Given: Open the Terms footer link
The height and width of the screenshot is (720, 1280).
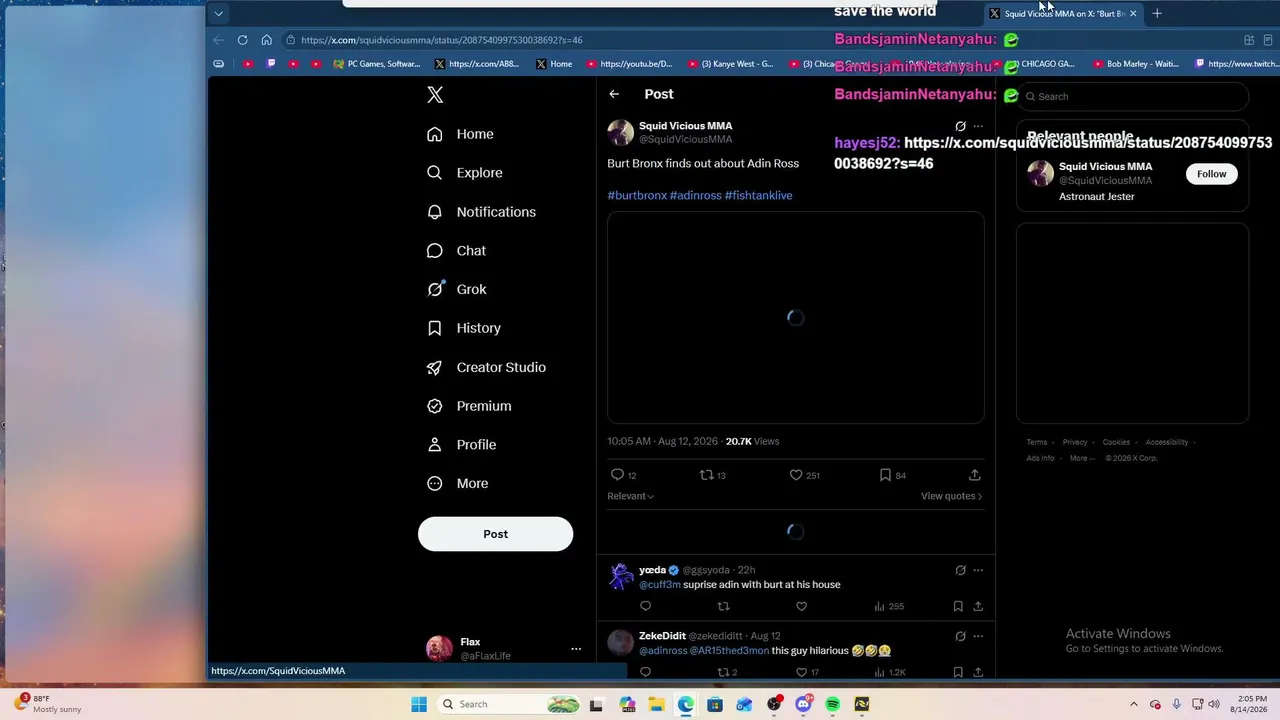Looking at the screenshot, I should click(1037, 442).
